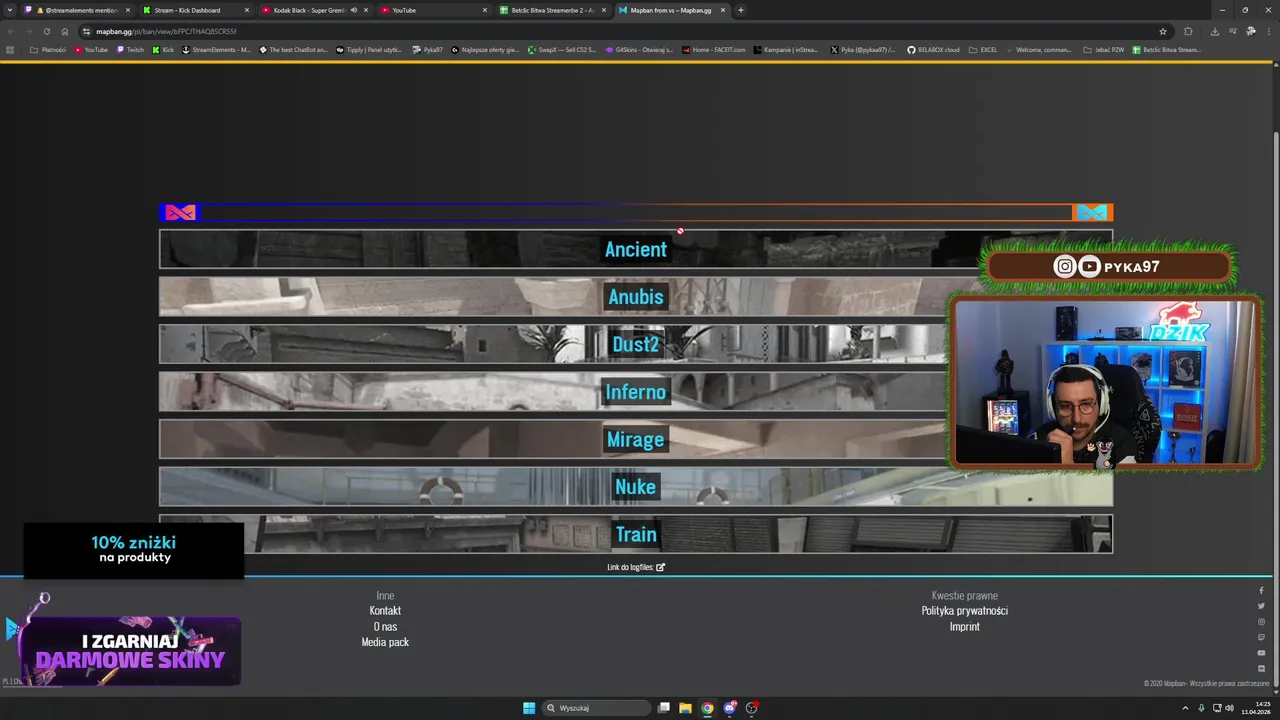Reload the current page
The height and width of the screenshot is (720, 1280).
coord(46,31)
